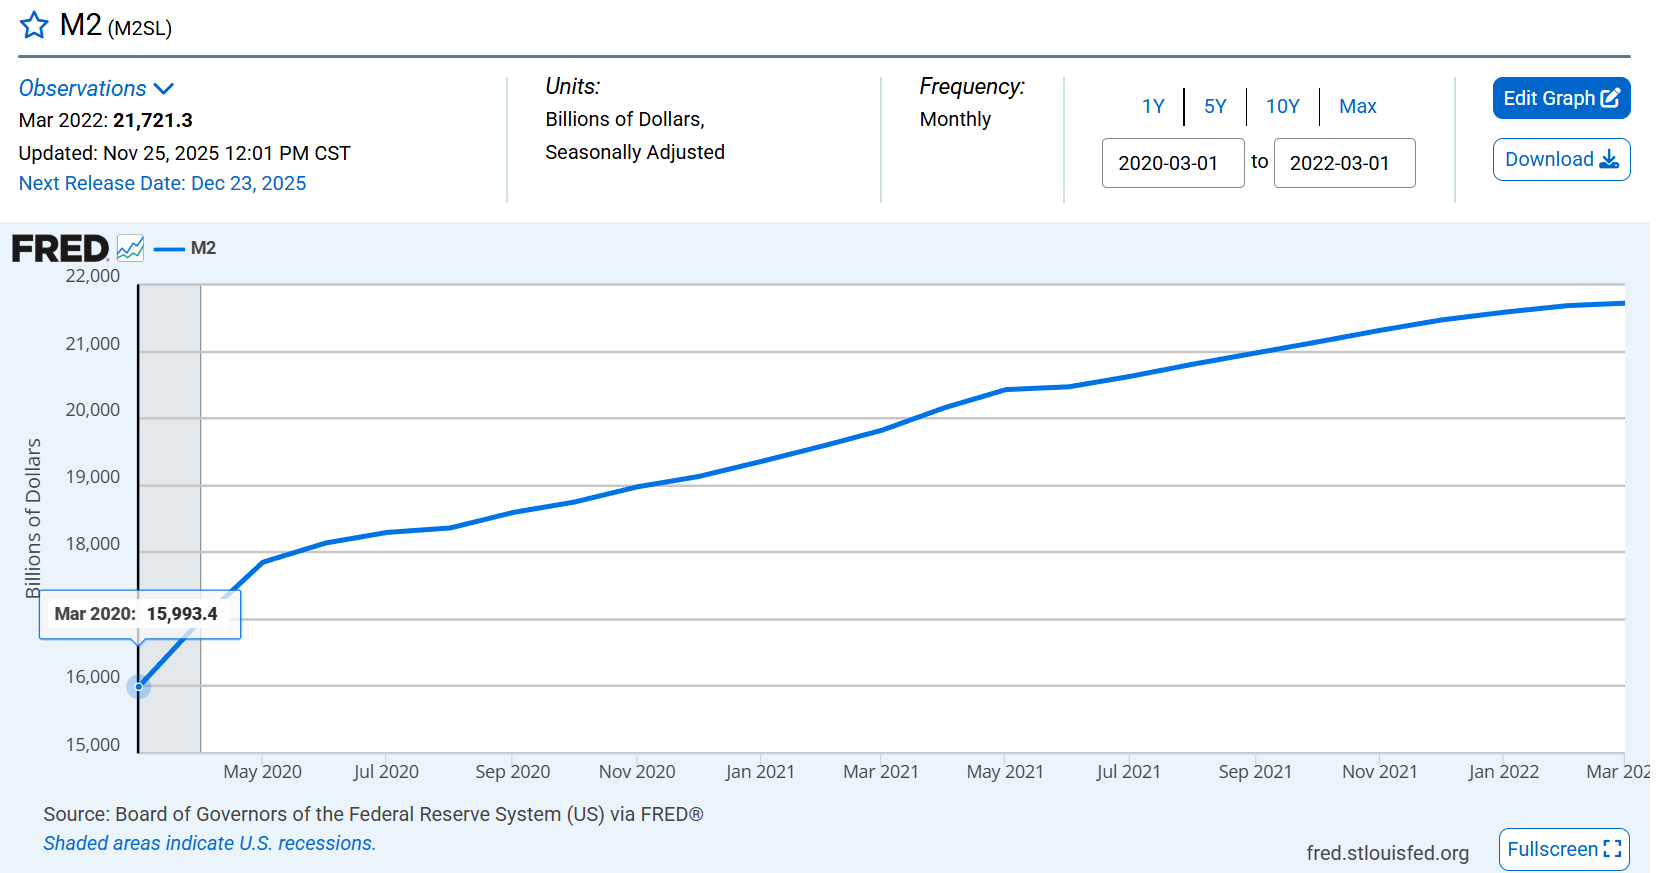The width and height of the screenshot is (1670, 873).
Task: Click the Mar 2020 data point marker
Action: (139, 687)
